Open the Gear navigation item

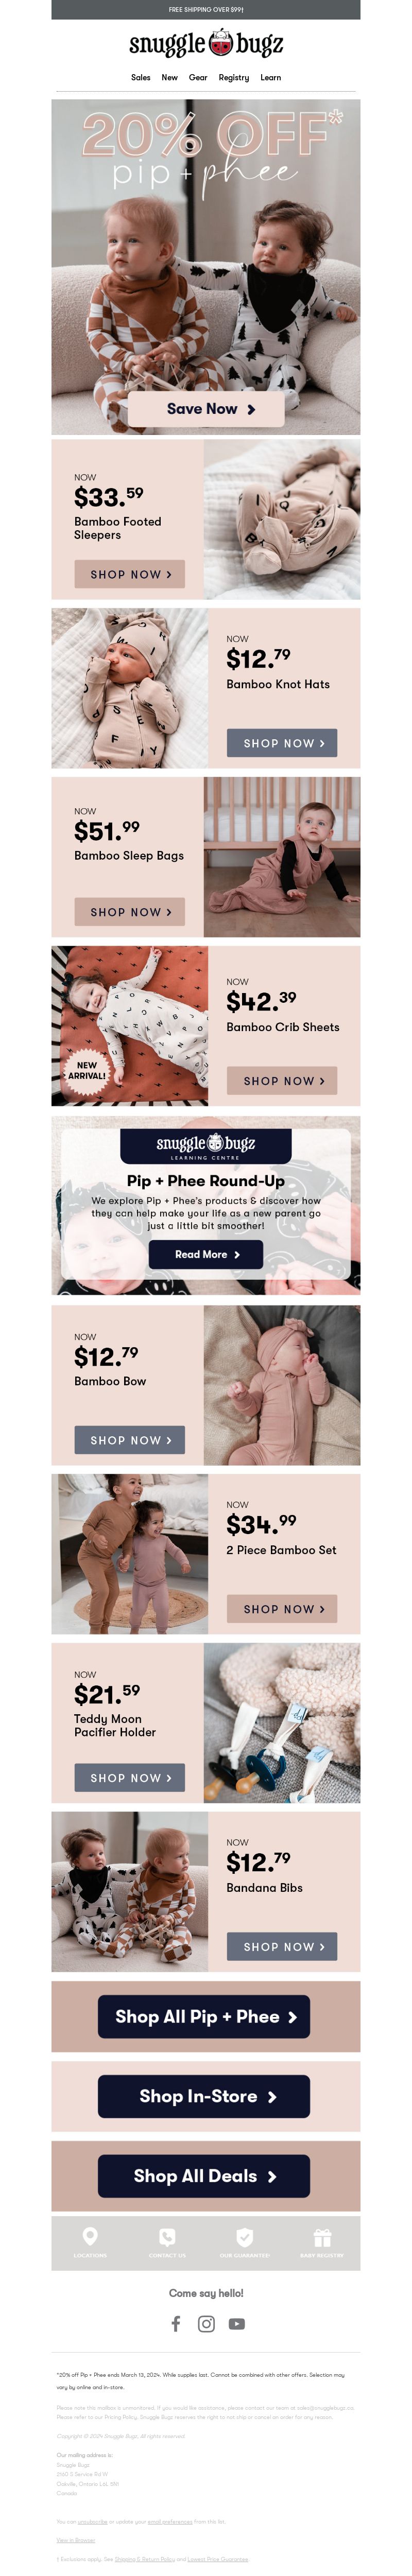pyautogui.click(x=198, y=77)
